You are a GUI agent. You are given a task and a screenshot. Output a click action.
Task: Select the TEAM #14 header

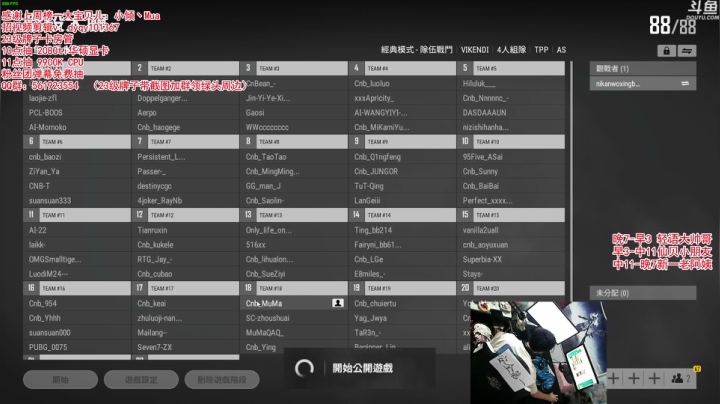click(x=402, y=215)
